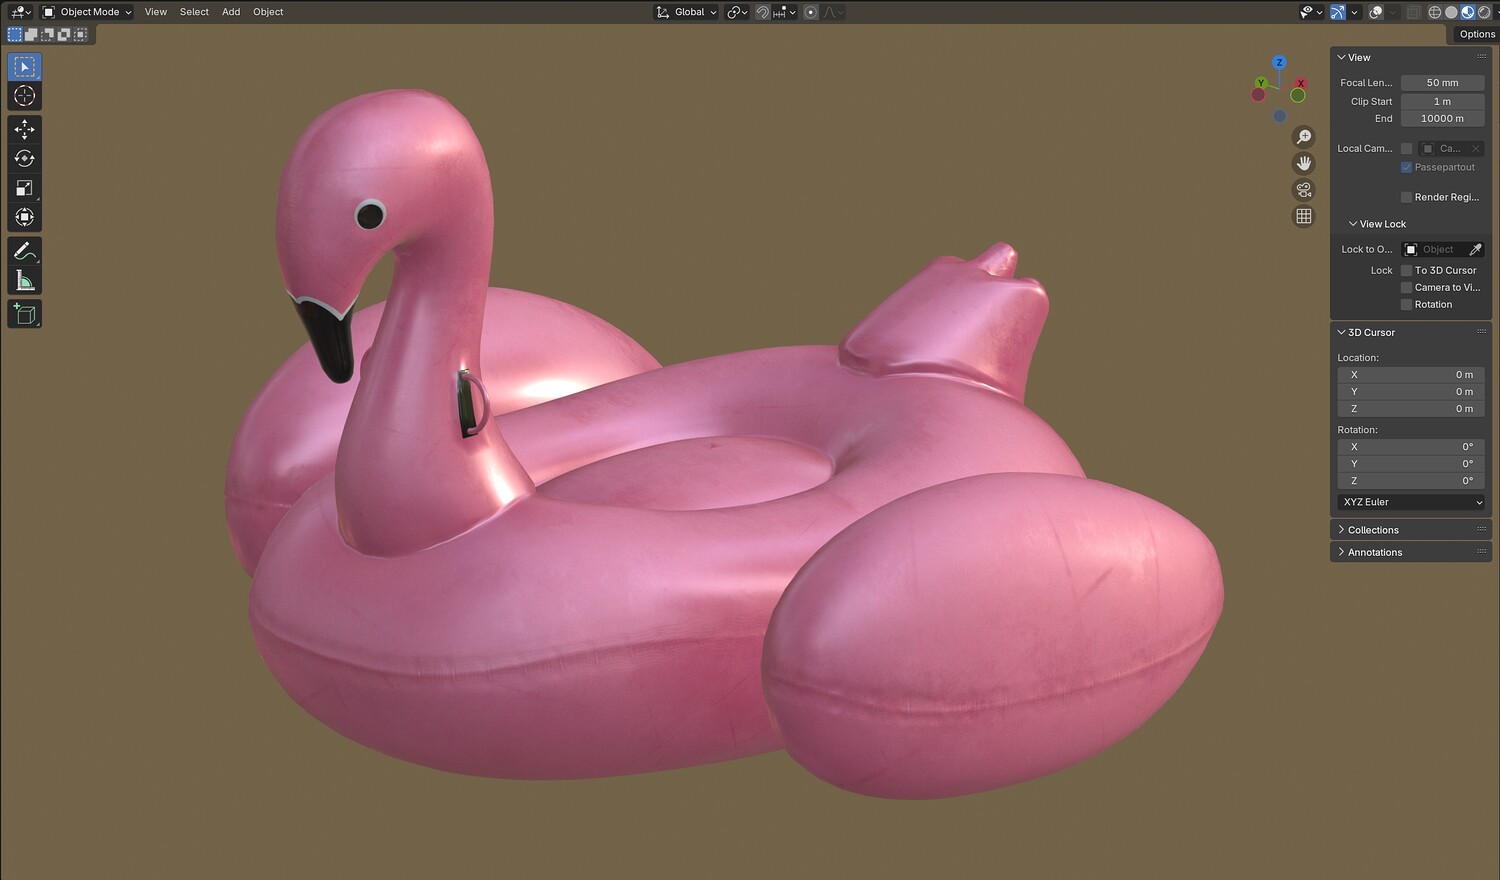The height and width of the screenshot is (880, 1500).
Task: Enable Camera to View lock checkbox
Action: point(1406,287)
